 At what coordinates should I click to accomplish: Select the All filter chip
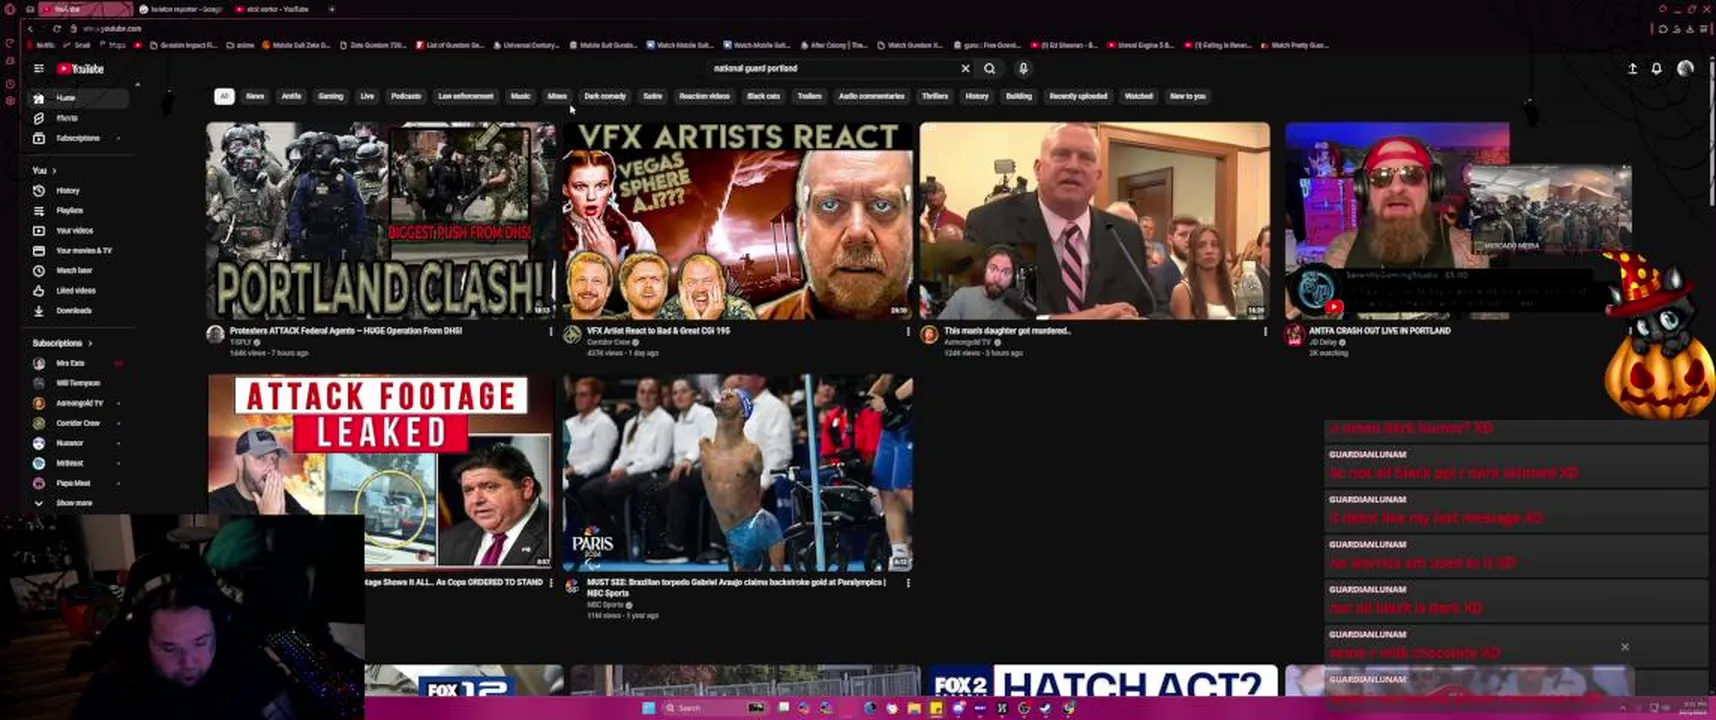pos(224,96)
